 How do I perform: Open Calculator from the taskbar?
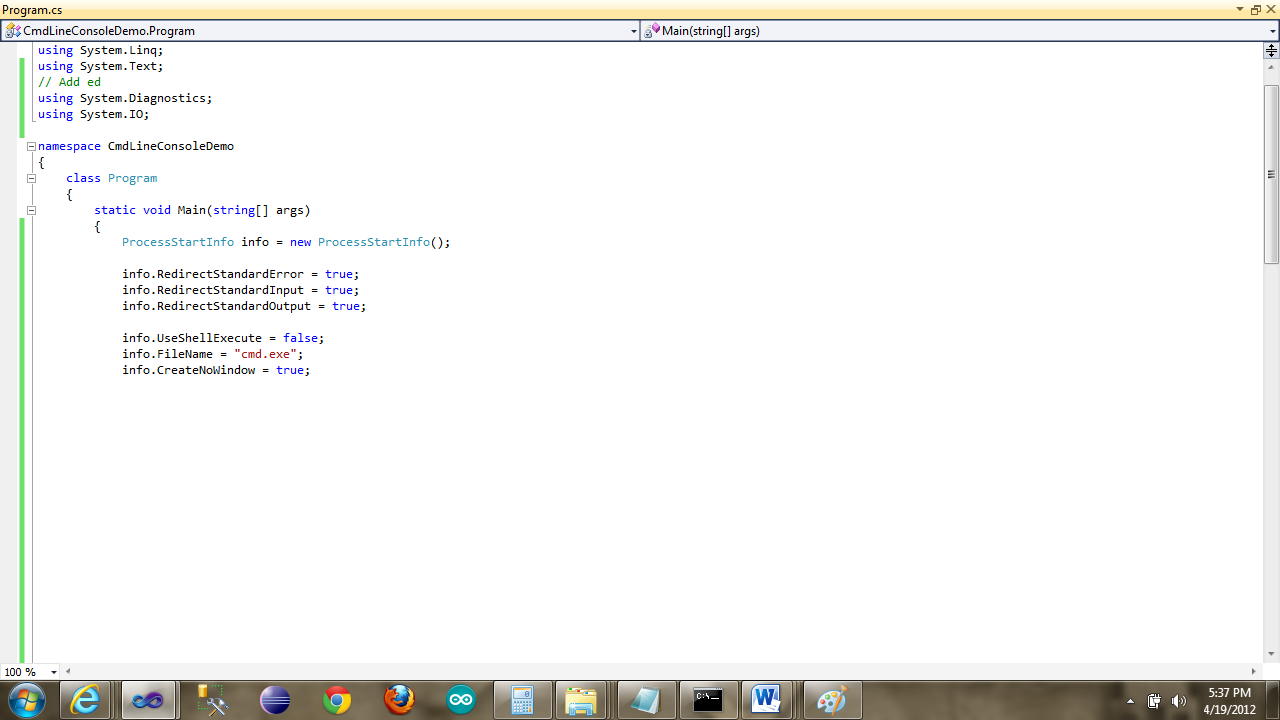click(x=523, y=700)
